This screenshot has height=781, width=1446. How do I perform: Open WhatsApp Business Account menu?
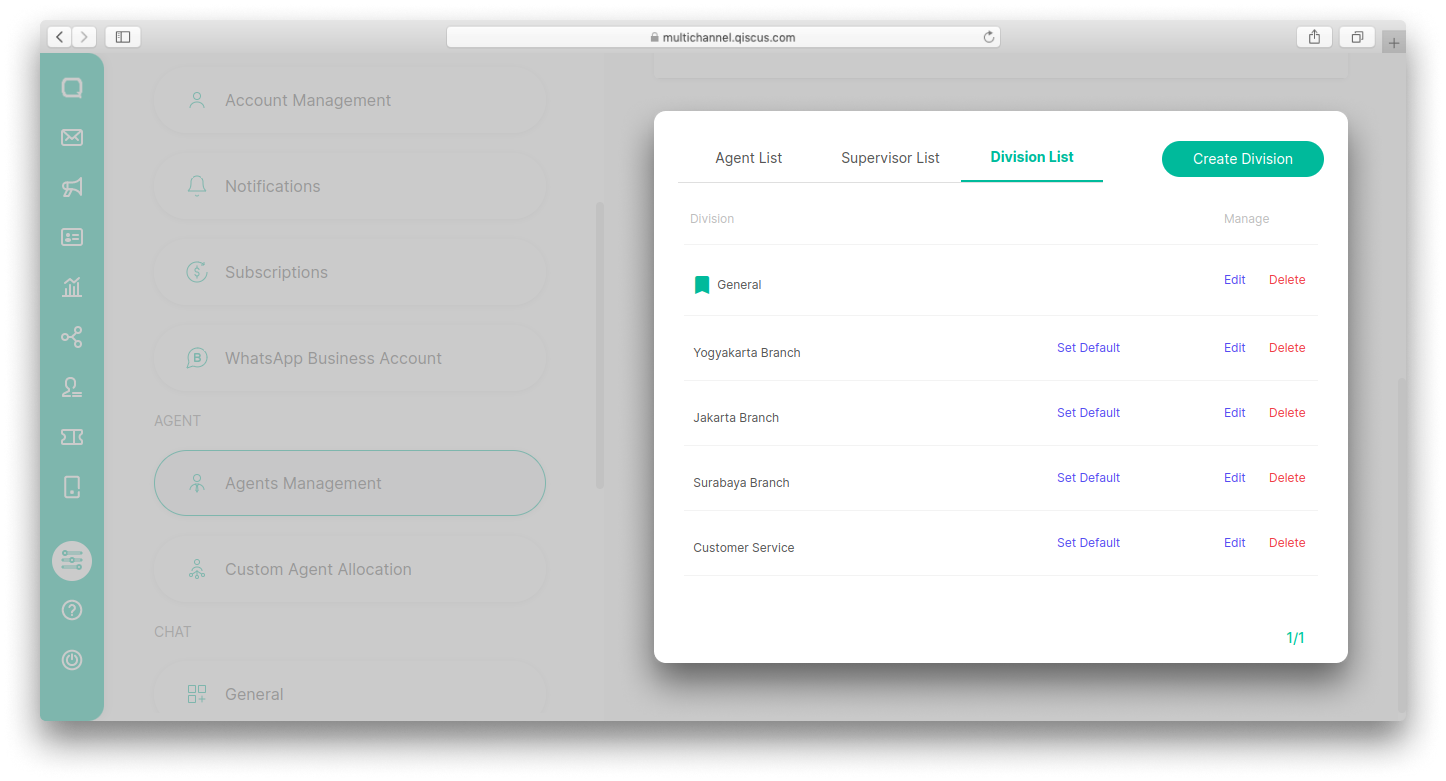point(350,358)
